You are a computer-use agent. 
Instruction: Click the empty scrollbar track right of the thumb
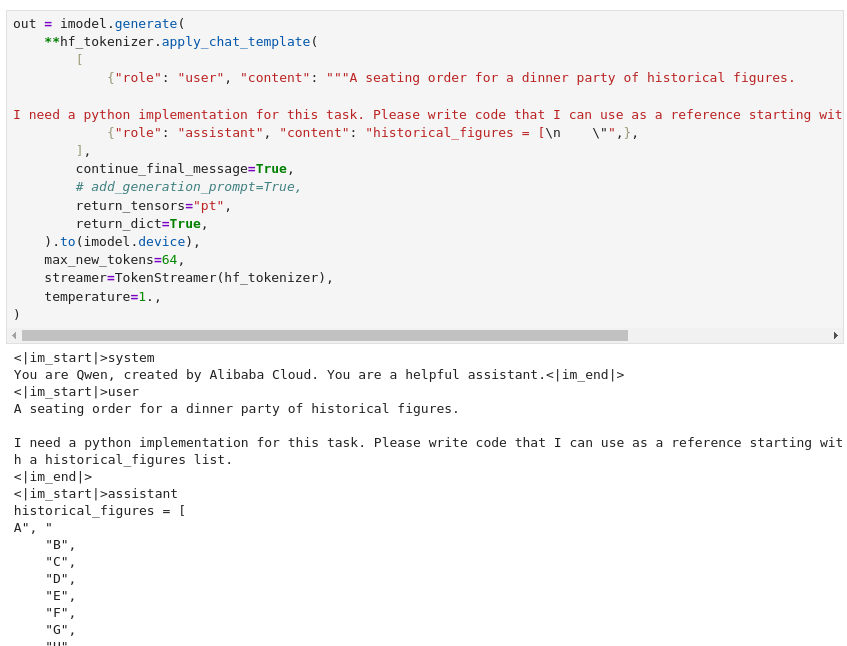[x=730, y=336]
